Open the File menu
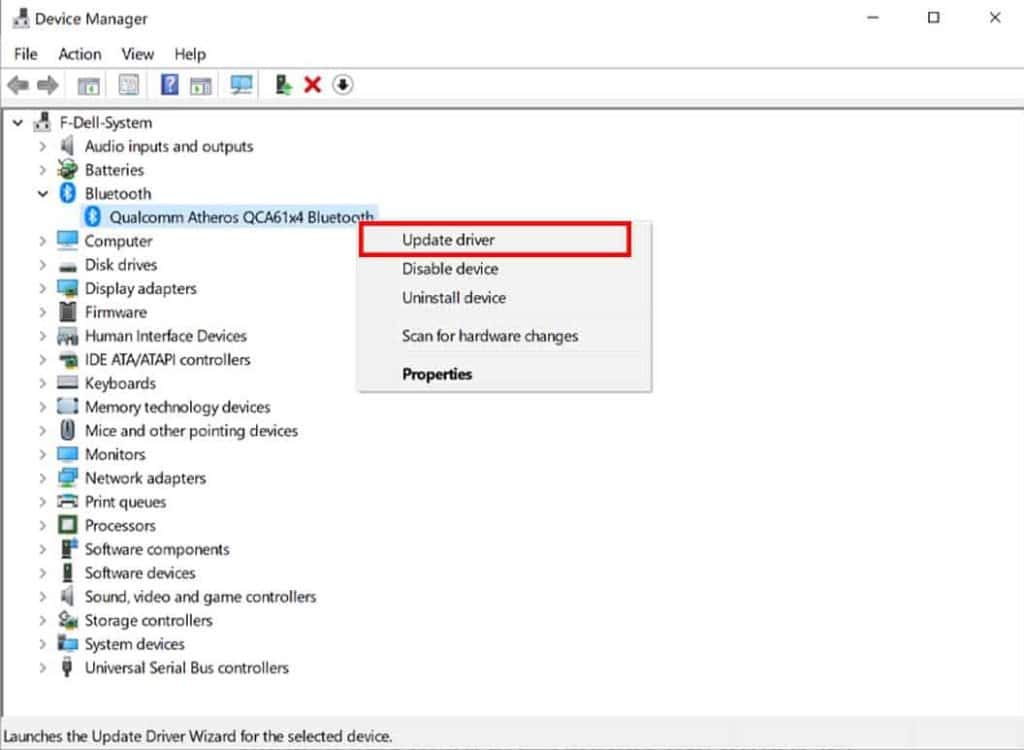Image resolution: width=1024 pixels, height=750 pixels. (26, 54)
